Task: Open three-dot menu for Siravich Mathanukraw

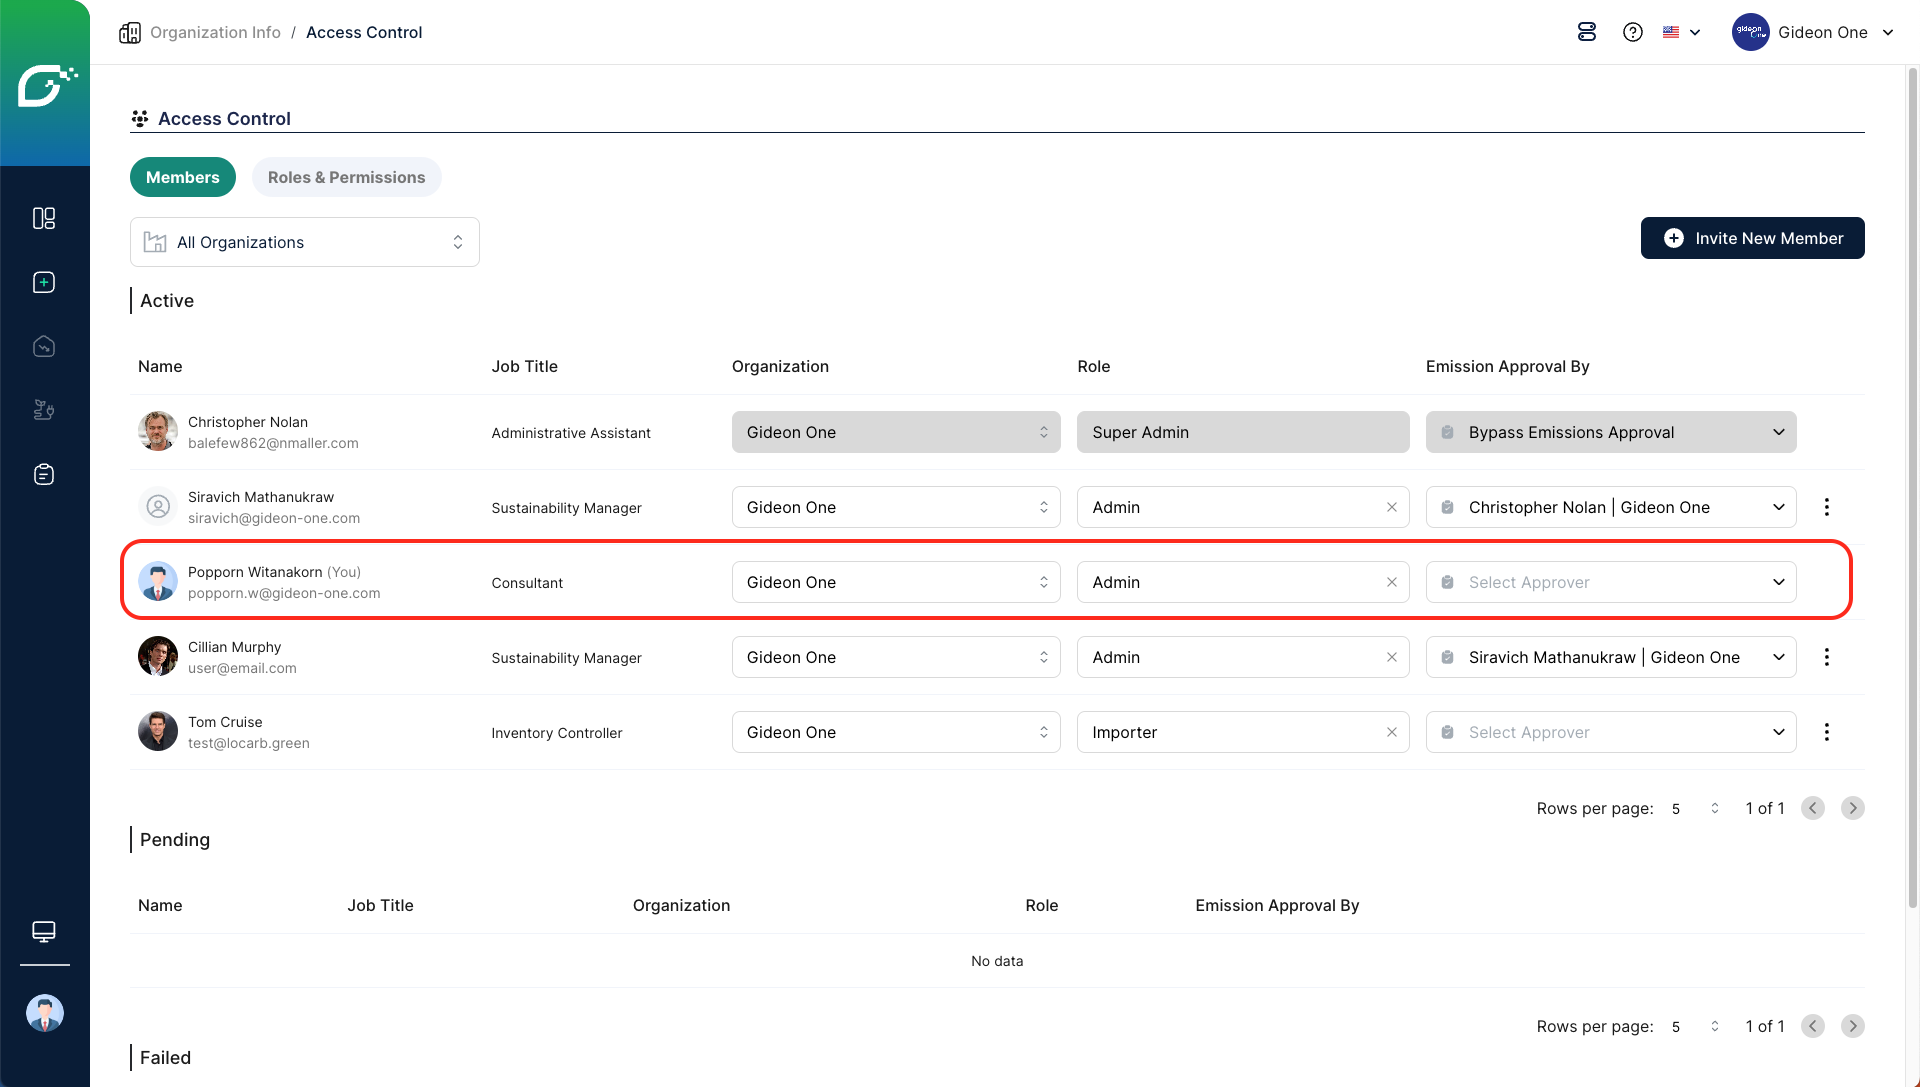Action: pyautogui.click(x=1826, y=507)
